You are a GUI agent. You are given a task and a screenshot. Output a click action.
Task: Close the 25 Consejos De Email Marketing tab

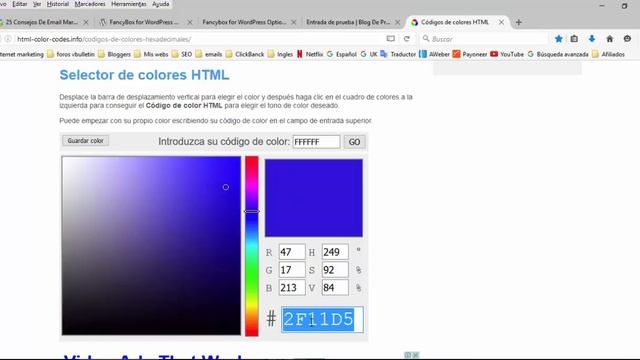tap(86, 22)
